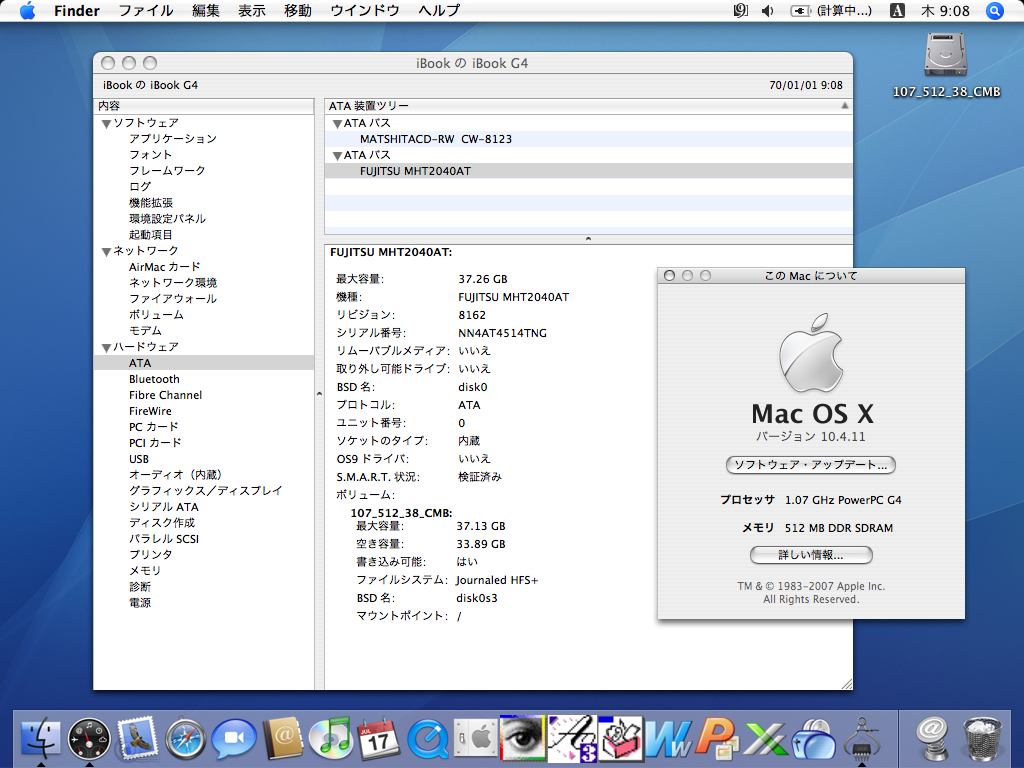The image size is (1024, 768).
Task: Open the Address Book Dock icon
Action: pyautogui.click(x=282, y=739)
